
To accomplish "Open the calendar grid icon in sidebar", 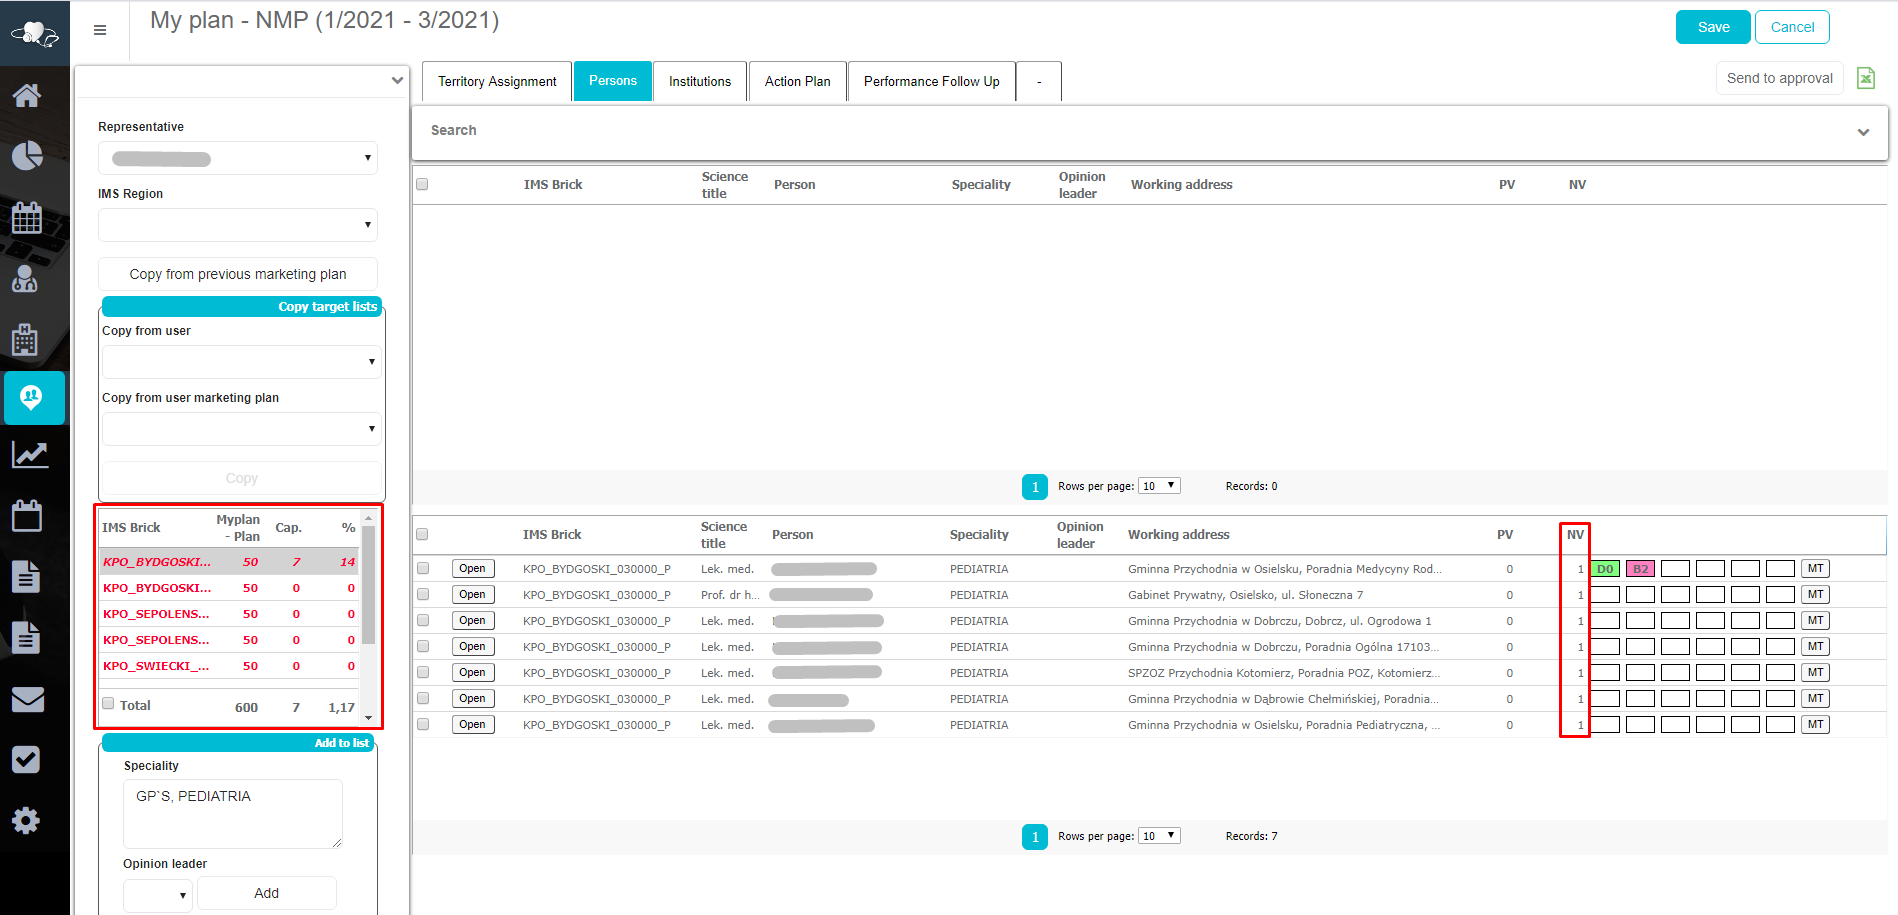I will point(27,217).
